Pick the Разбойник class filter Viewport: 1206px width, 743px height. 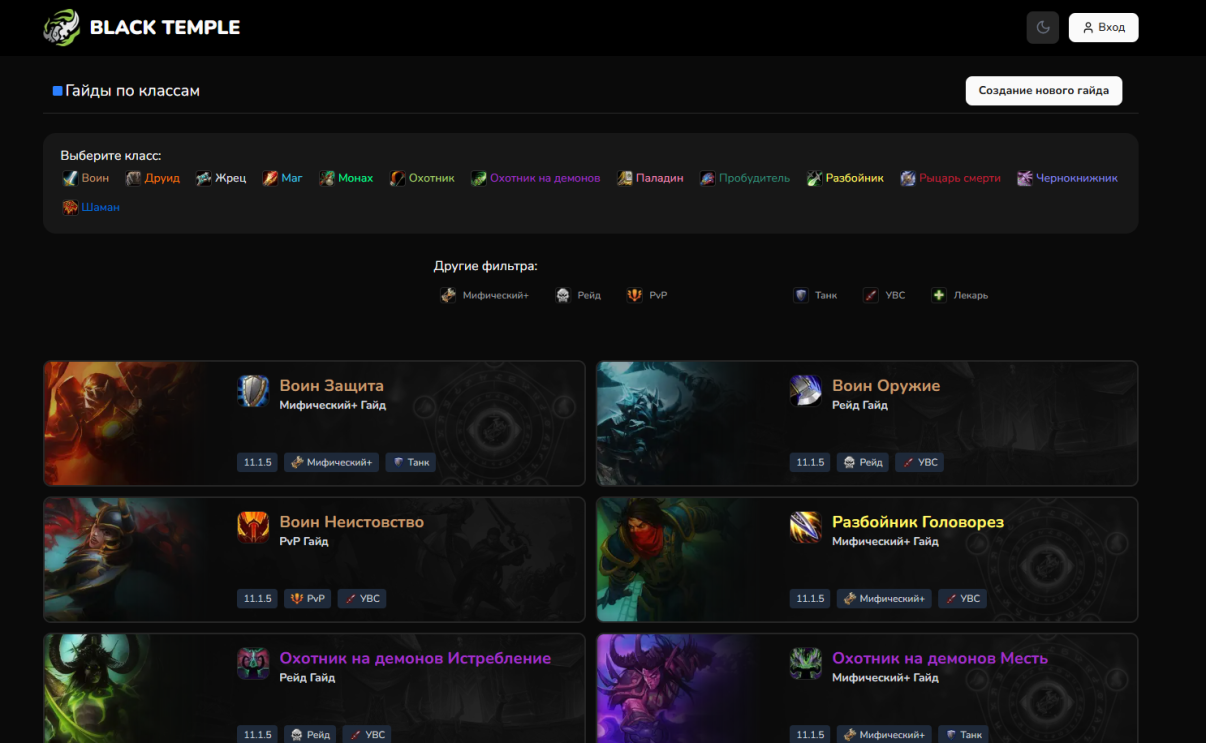tap(846, 178)
